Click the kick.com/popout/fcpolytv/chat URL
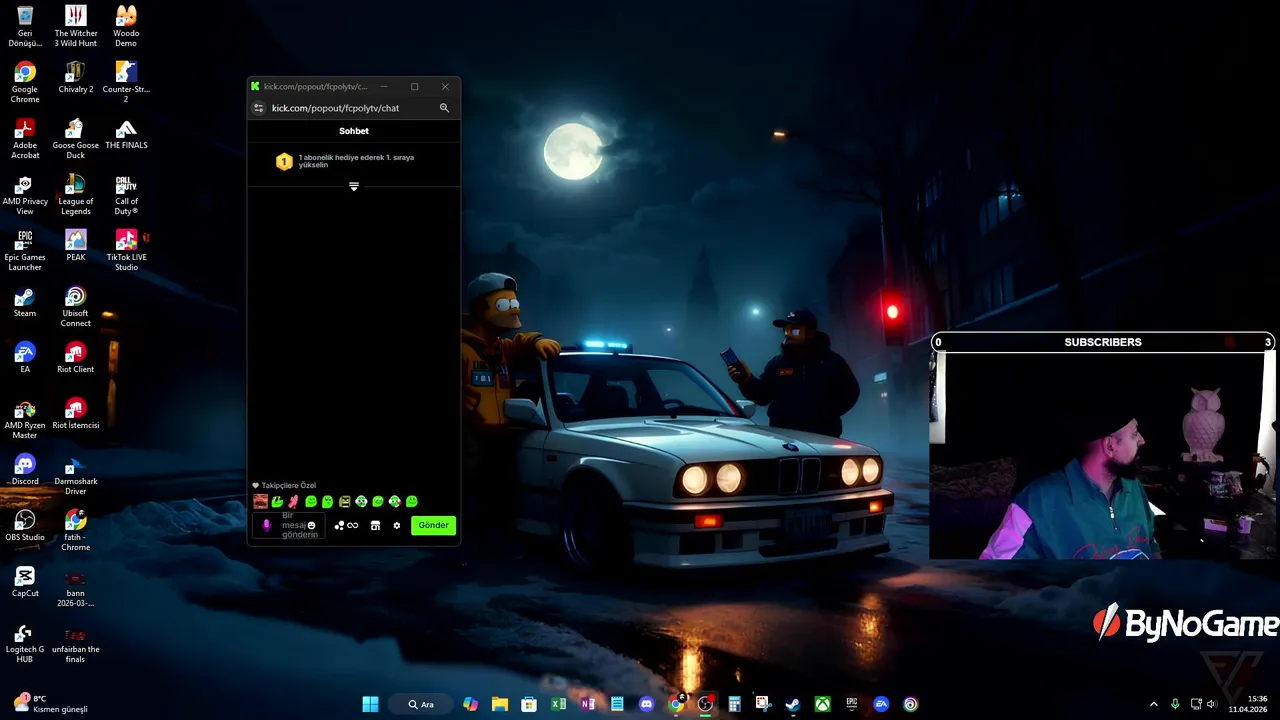 coord(335,108)
